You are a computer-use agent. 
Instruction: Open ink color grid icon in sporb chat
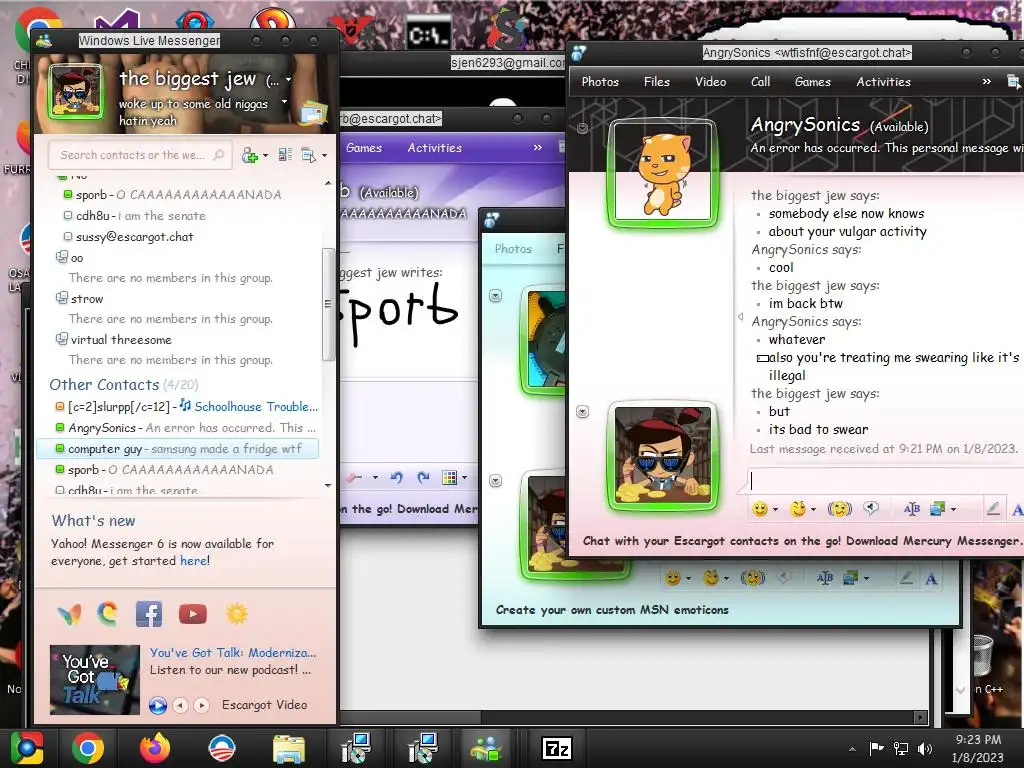click(449, 477)
